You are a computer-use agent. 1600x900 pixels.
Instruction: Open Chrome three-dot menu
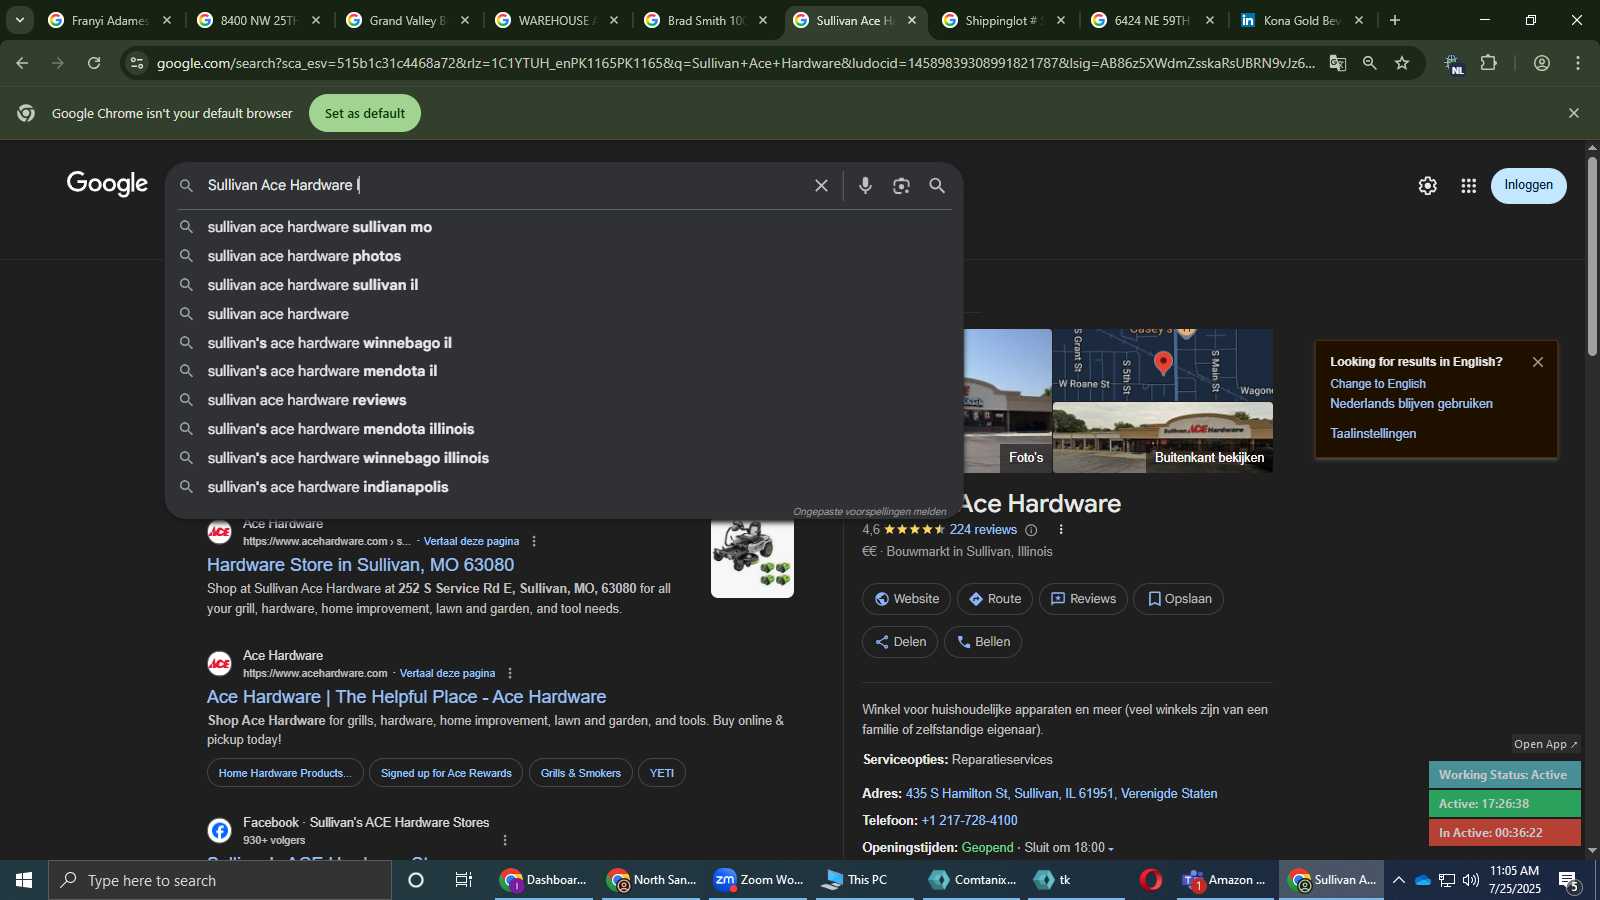pos(1578,63)
